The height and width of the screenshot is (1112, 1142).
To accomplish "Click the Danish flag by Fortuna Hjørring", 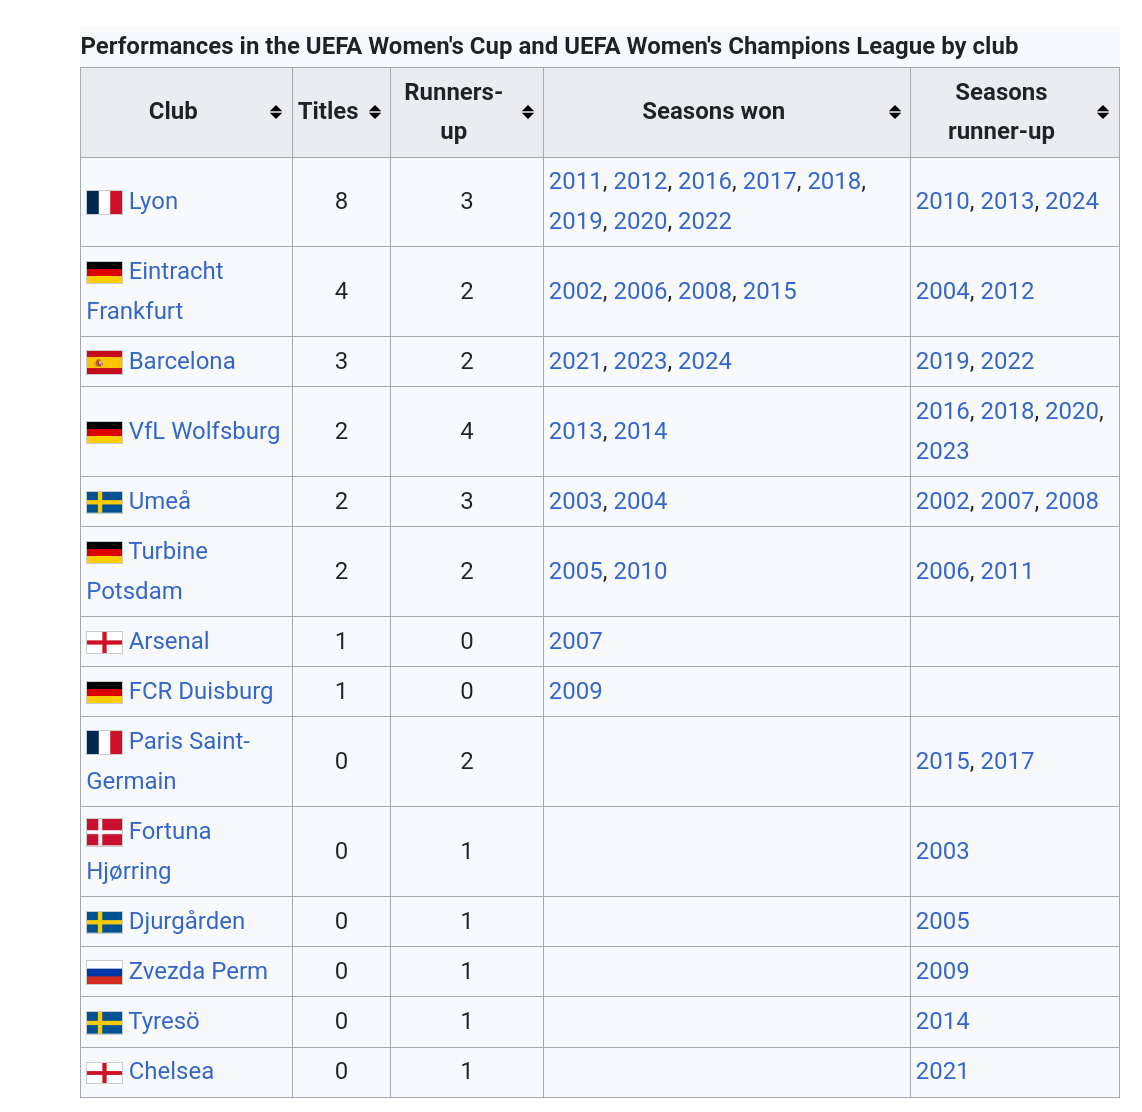I will coord(104,832).
